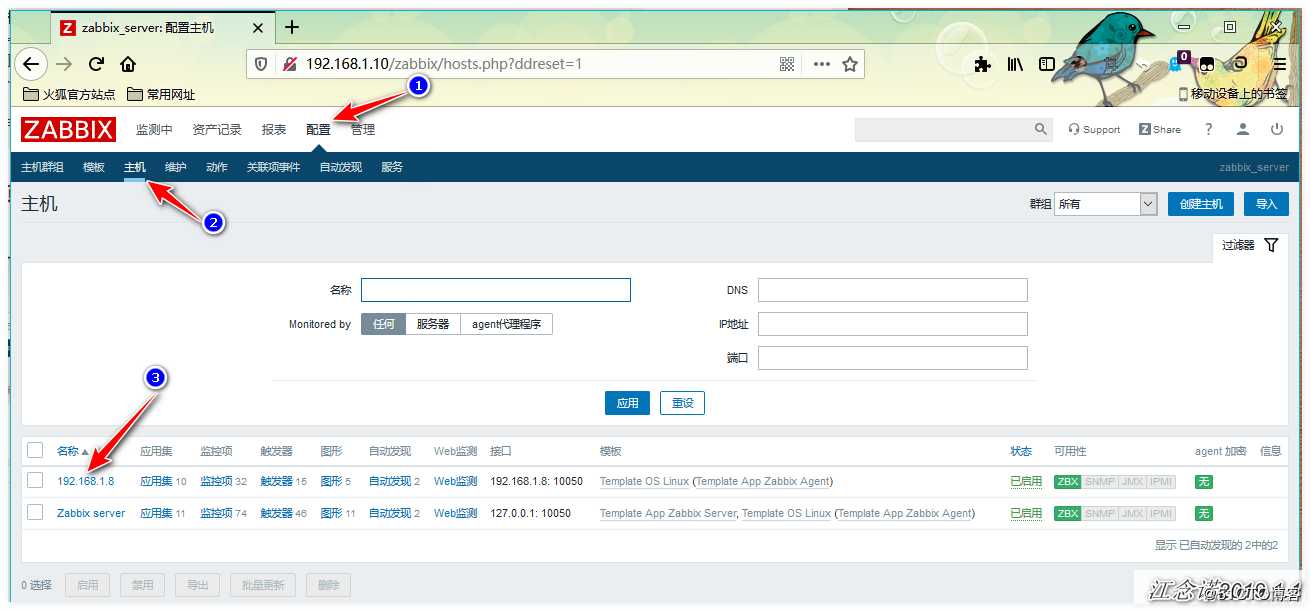The image size is (1311, 611).
Task: Click the Zabbix search magnifier icon
Action: click(1040, 129)
